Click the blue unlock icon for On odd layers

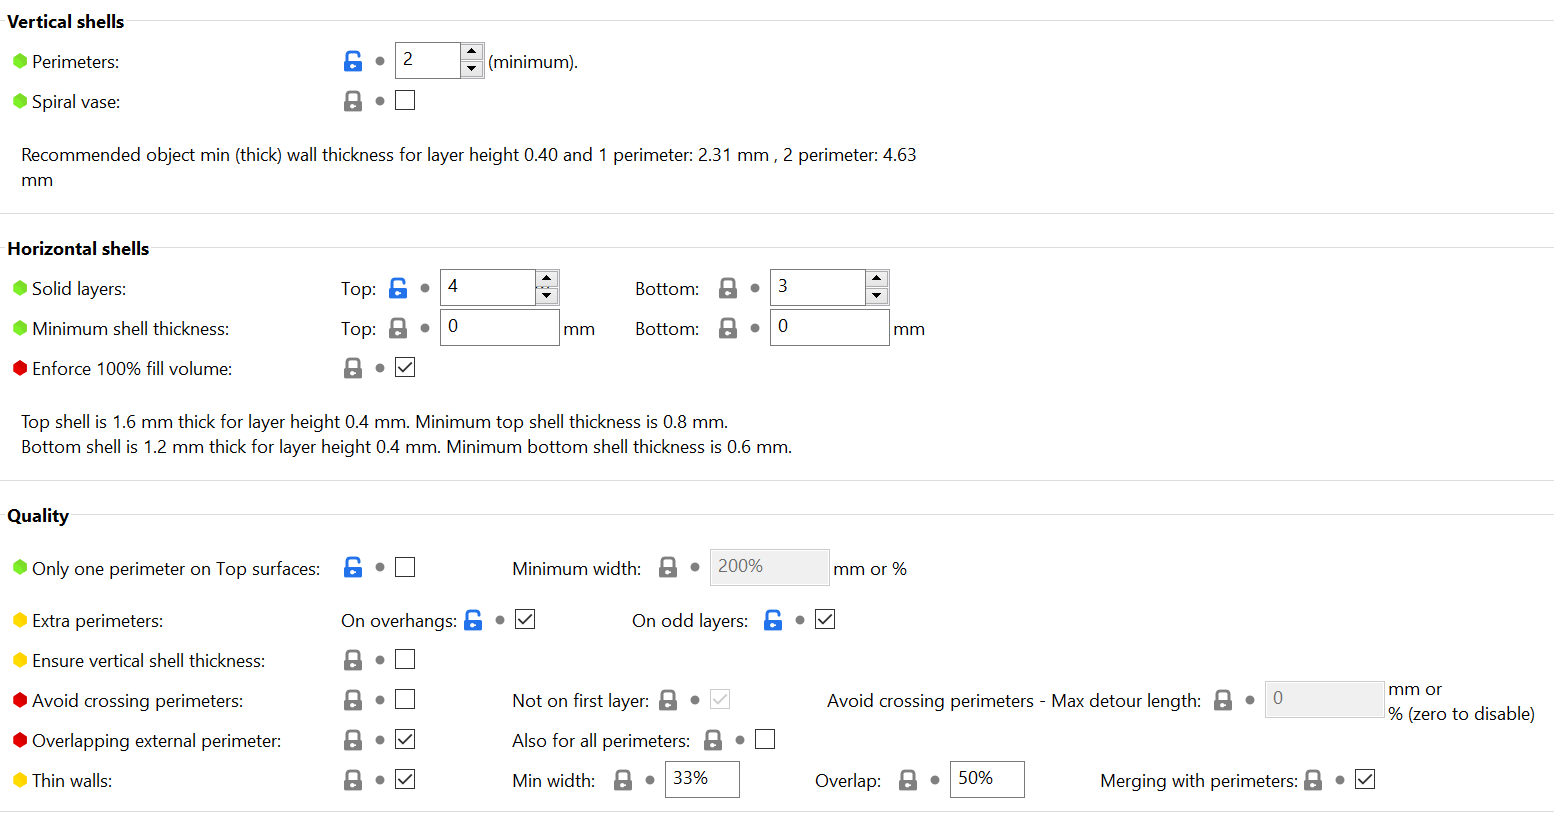773,620
